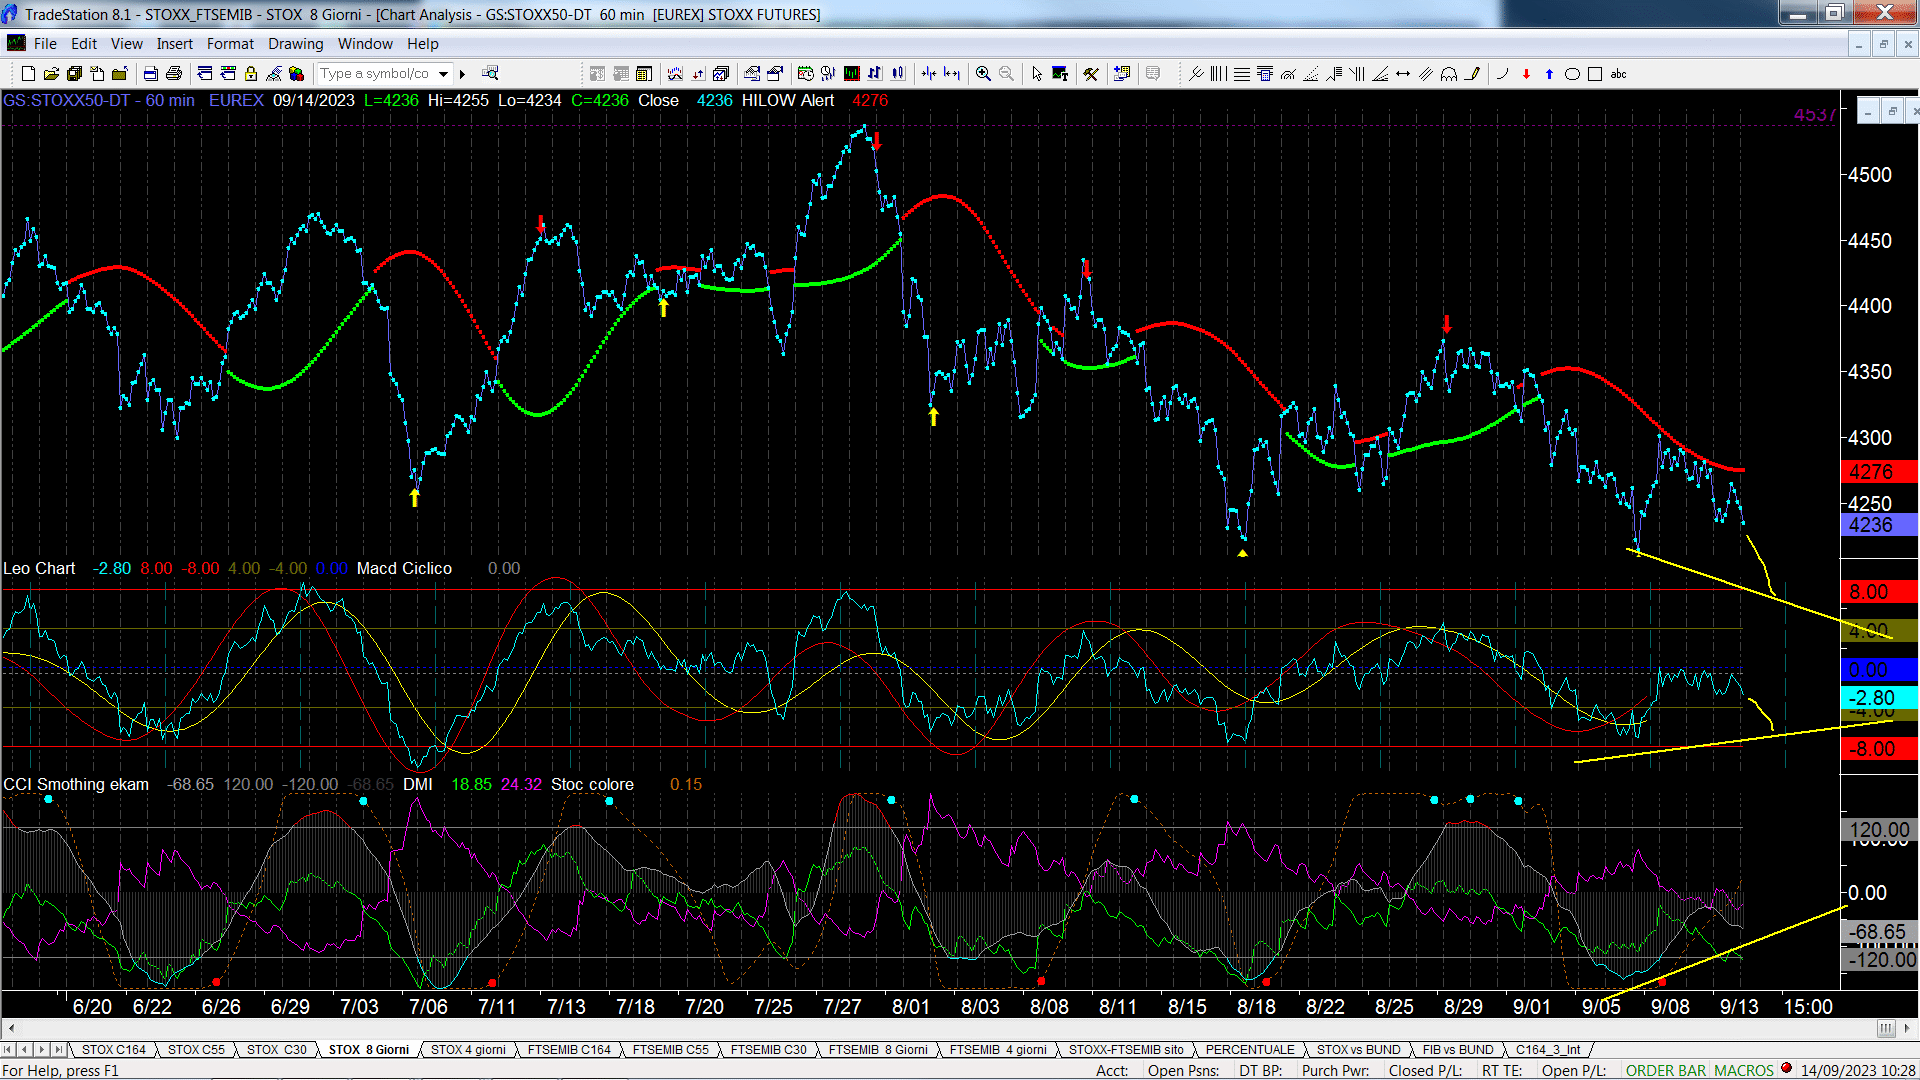This screenshot has height=1080, width=1920.
Task: Select the rectangle drawing tool
Action: (x=1595, y=74)
